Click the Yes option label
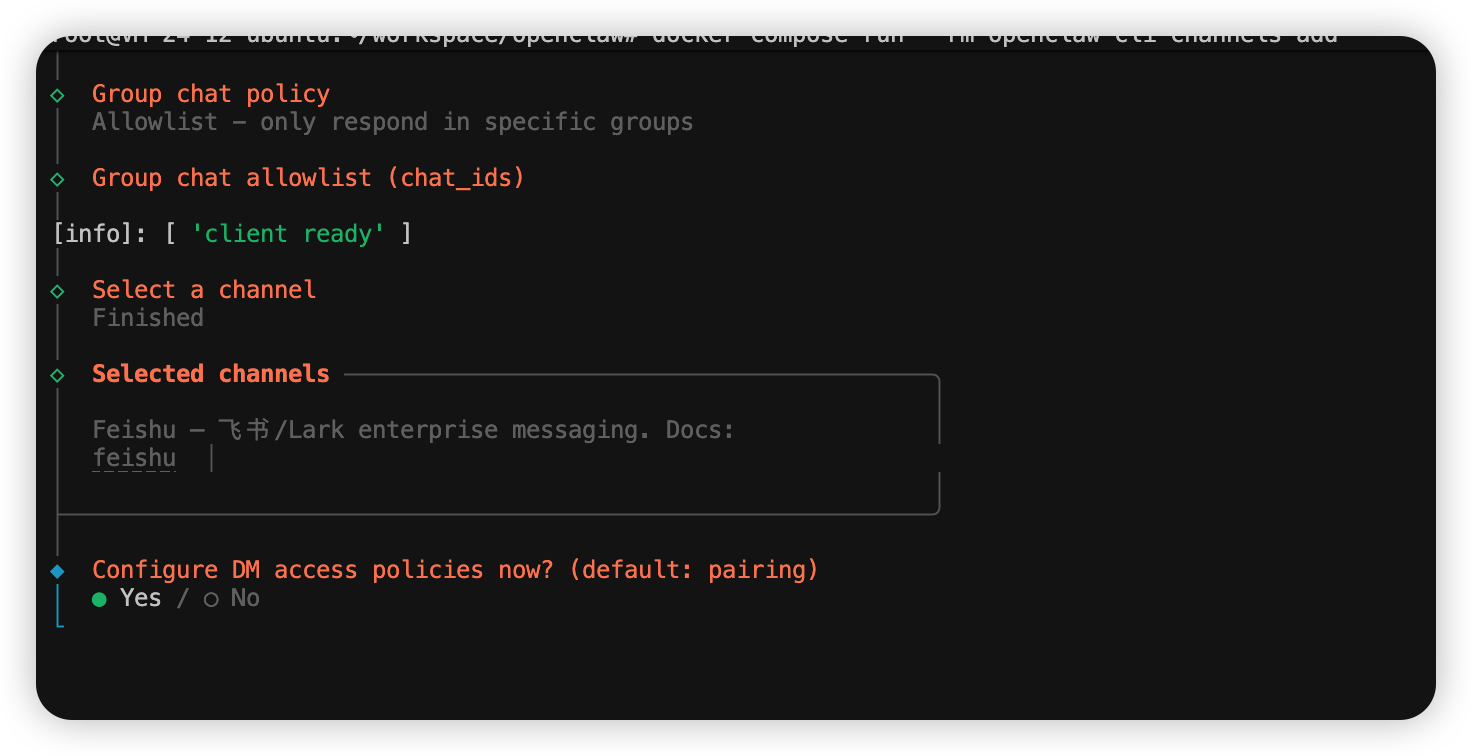This screenshot has width=1472, height=756. (x=140, y=598)
